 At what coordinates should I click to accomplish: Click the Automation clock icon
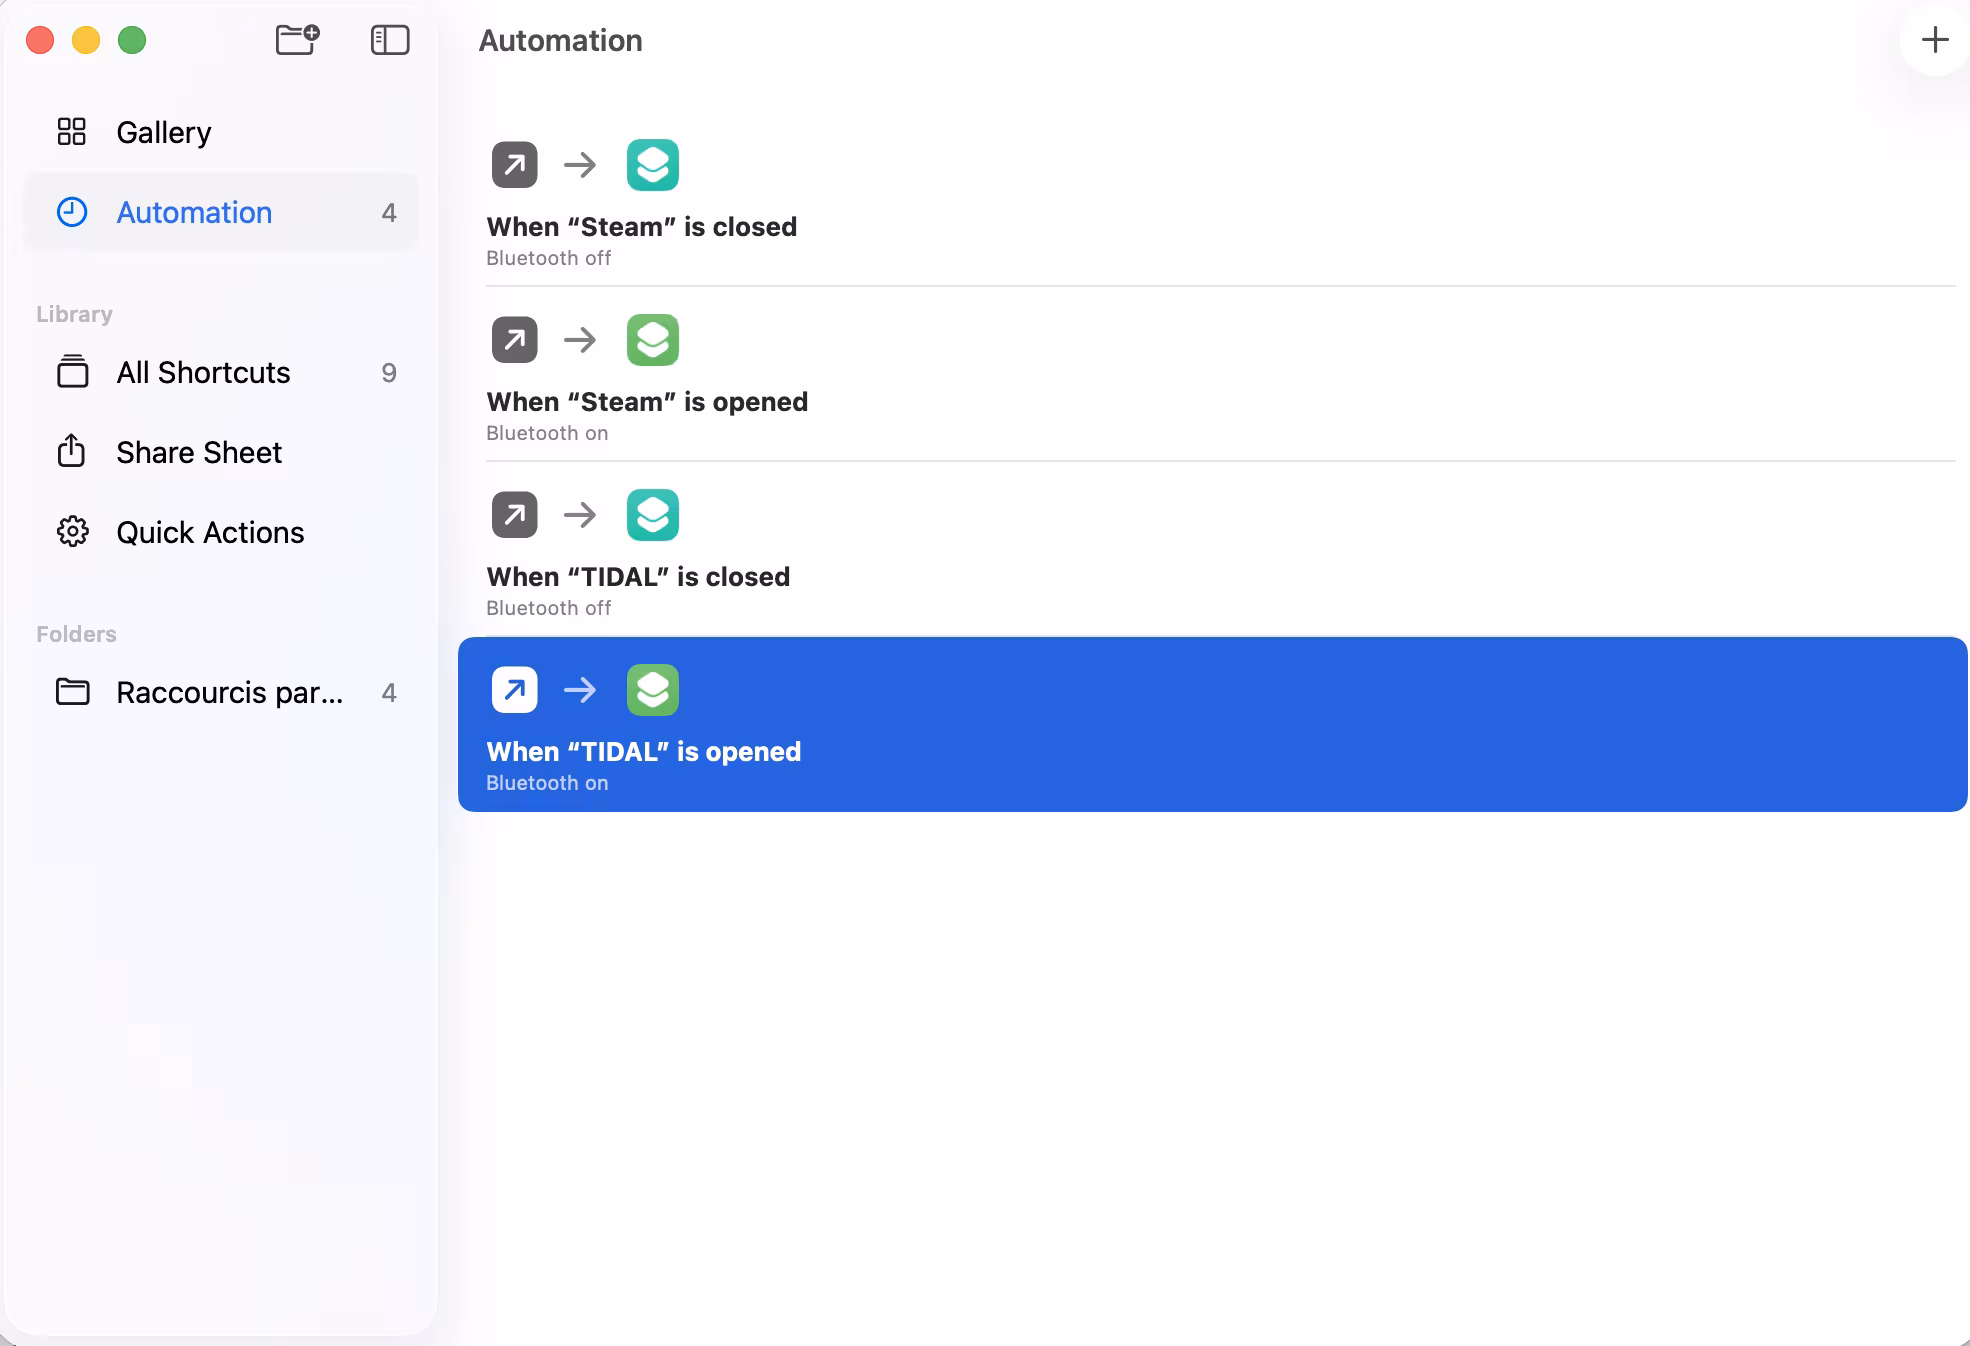pyautogui.click(x=71, y=212)
